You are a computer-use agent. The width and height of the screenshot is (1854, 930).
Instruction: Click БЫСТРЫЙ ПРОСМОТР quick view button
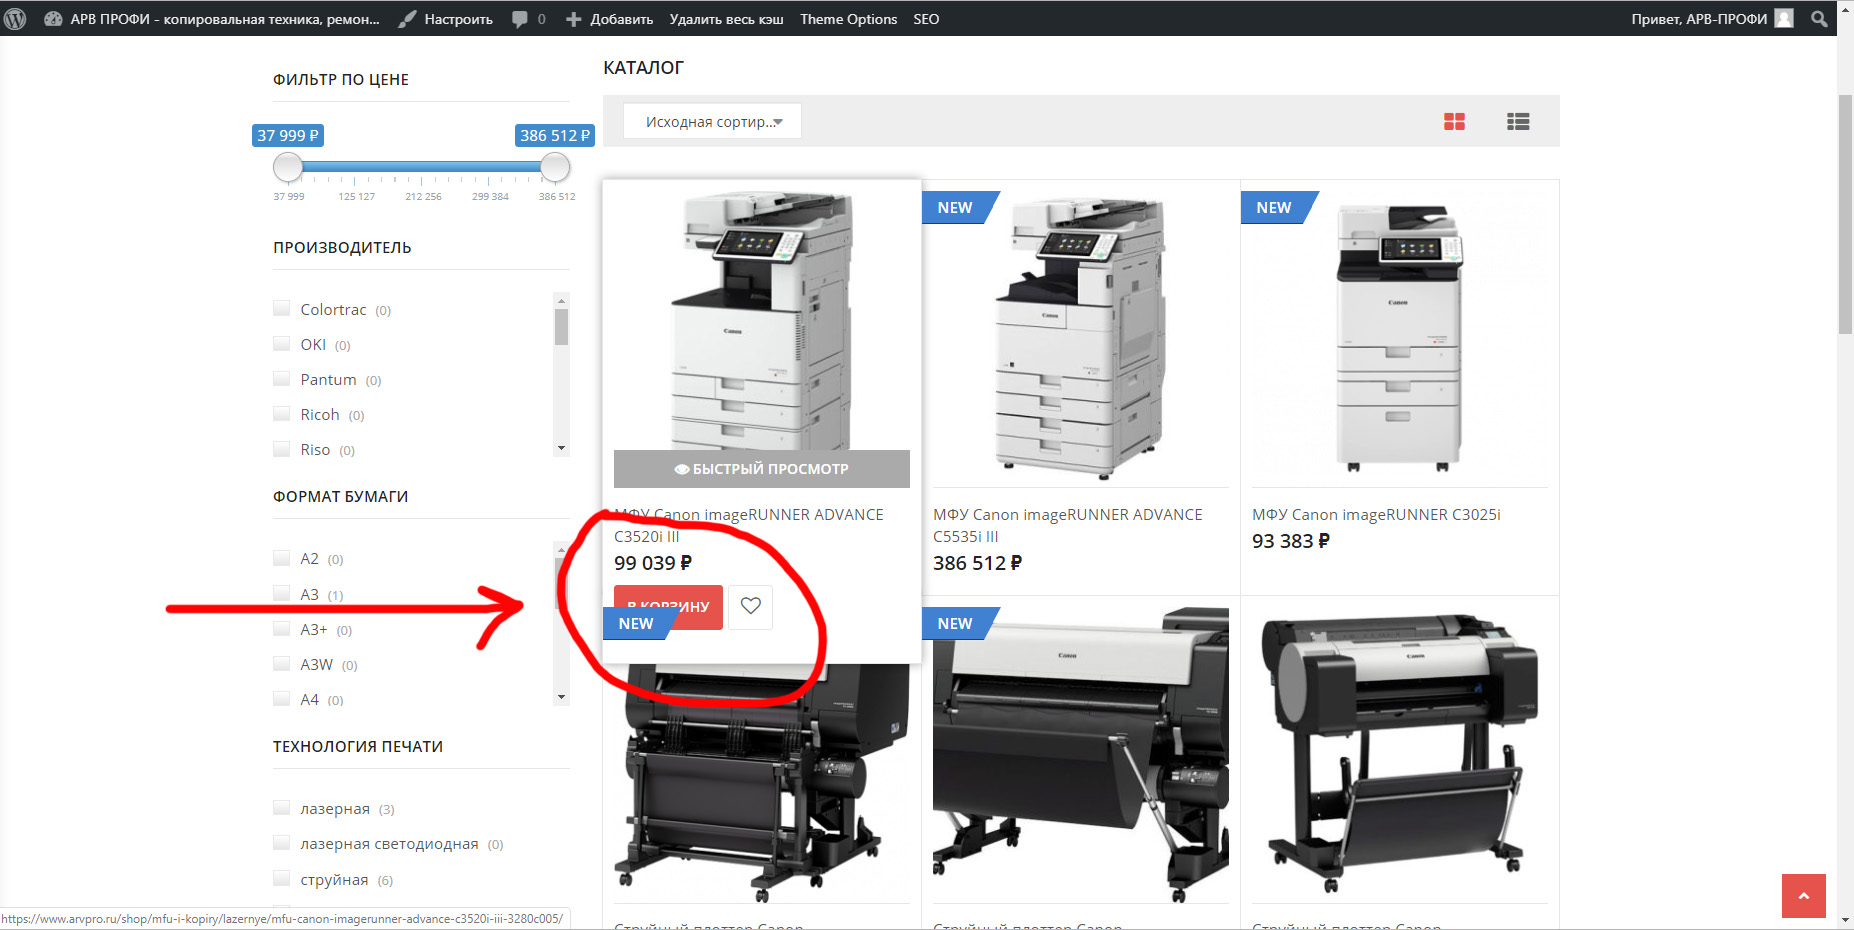[762, 469]
